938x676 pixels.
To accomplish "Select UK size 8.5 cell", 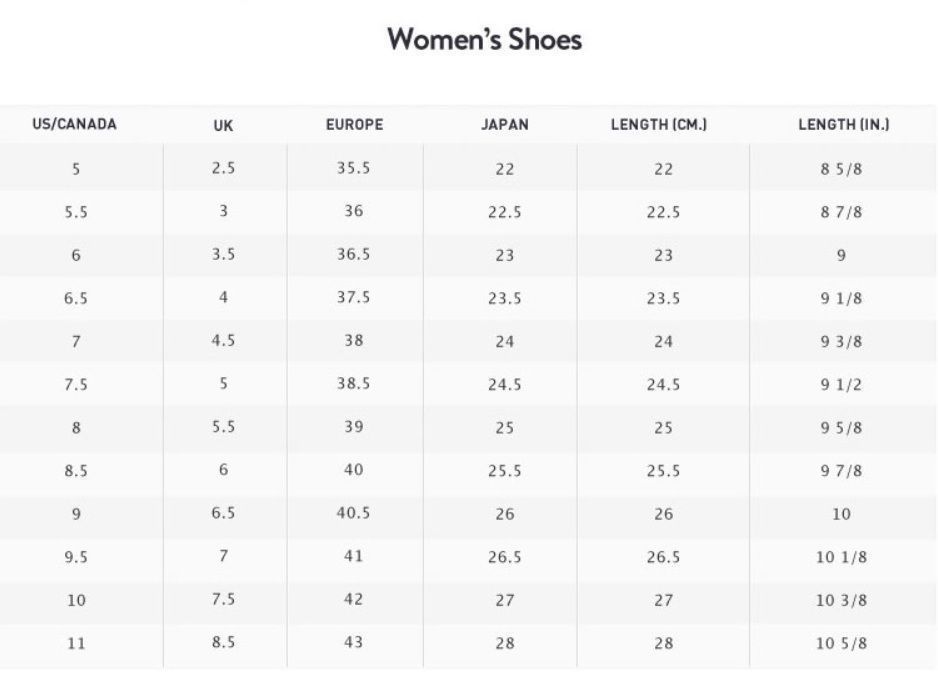I will click(x=223, y=642).
